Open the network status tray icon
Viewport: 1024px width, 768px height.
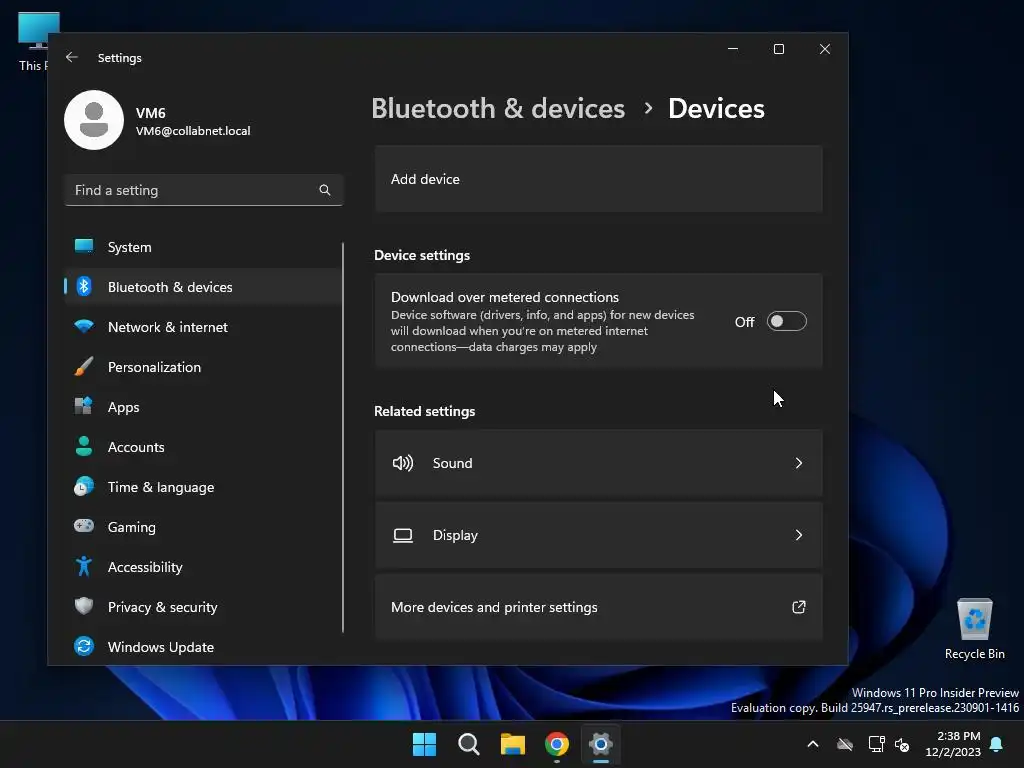(x=876, y=744)
